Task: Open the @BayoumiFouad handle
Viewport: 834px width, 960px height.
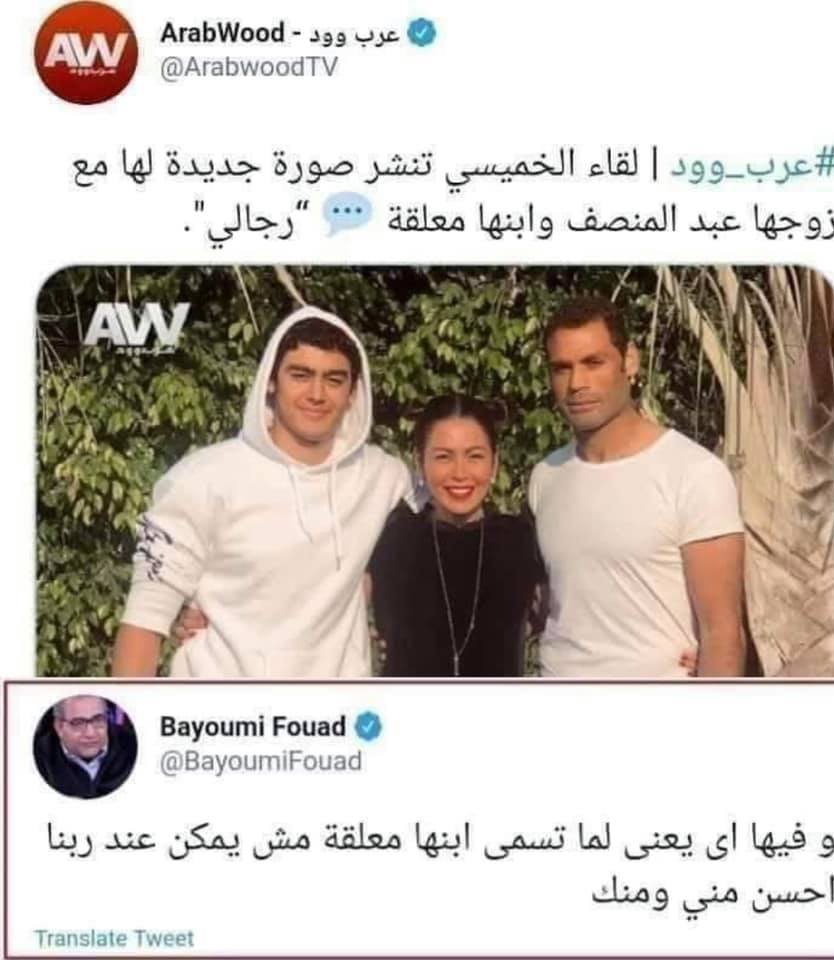Action: (261, 762)
